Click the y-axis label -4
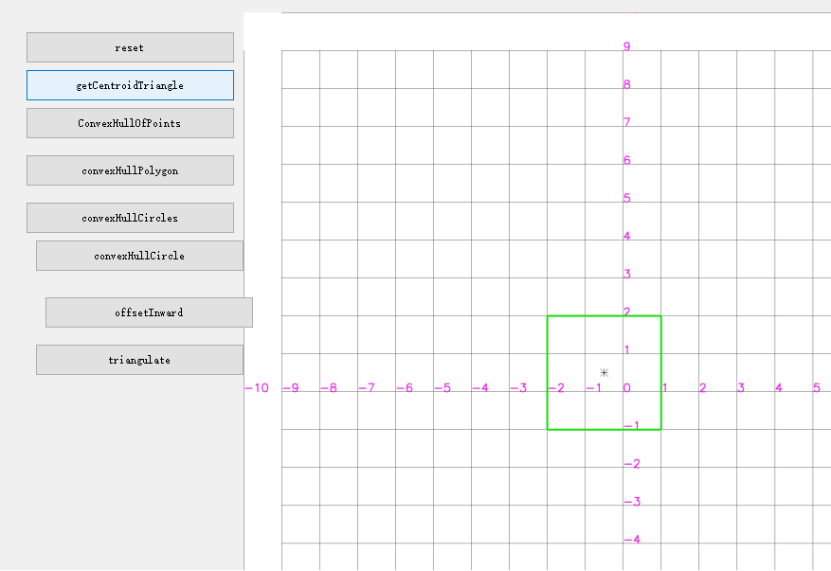 pyautogui.click(x=632, y=540)
